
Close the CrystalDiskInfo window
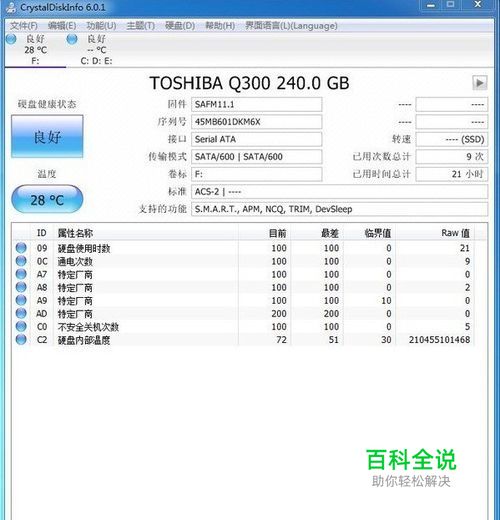tap(478, 5)
